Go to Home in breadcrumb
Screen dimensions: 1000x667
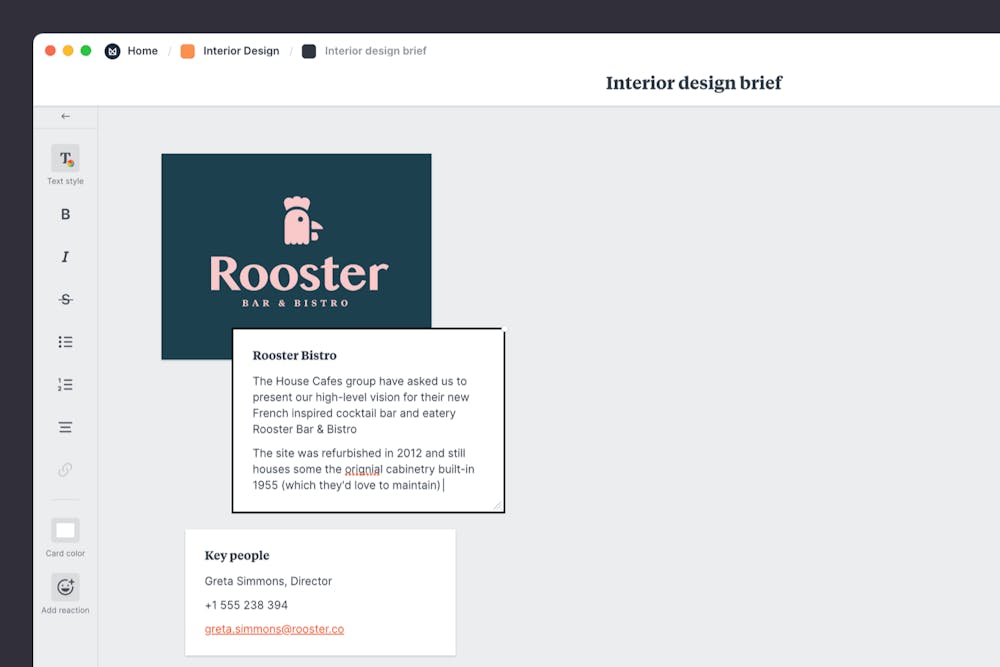click(x=142, y=51)
